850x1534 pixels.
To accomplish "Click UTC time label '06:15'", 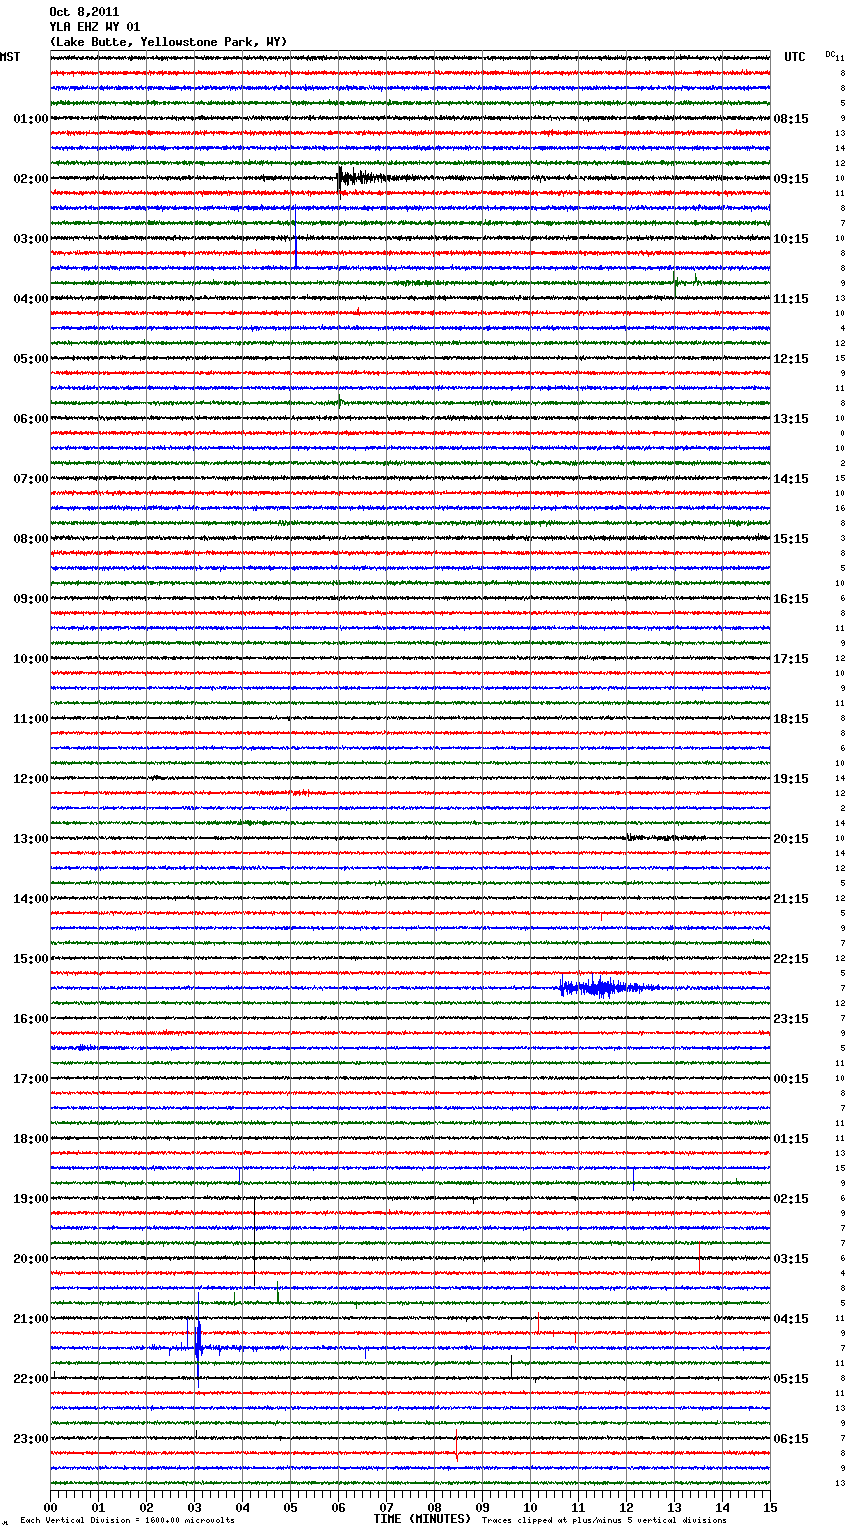I will pyautogui.click(x=791, y=1439).
